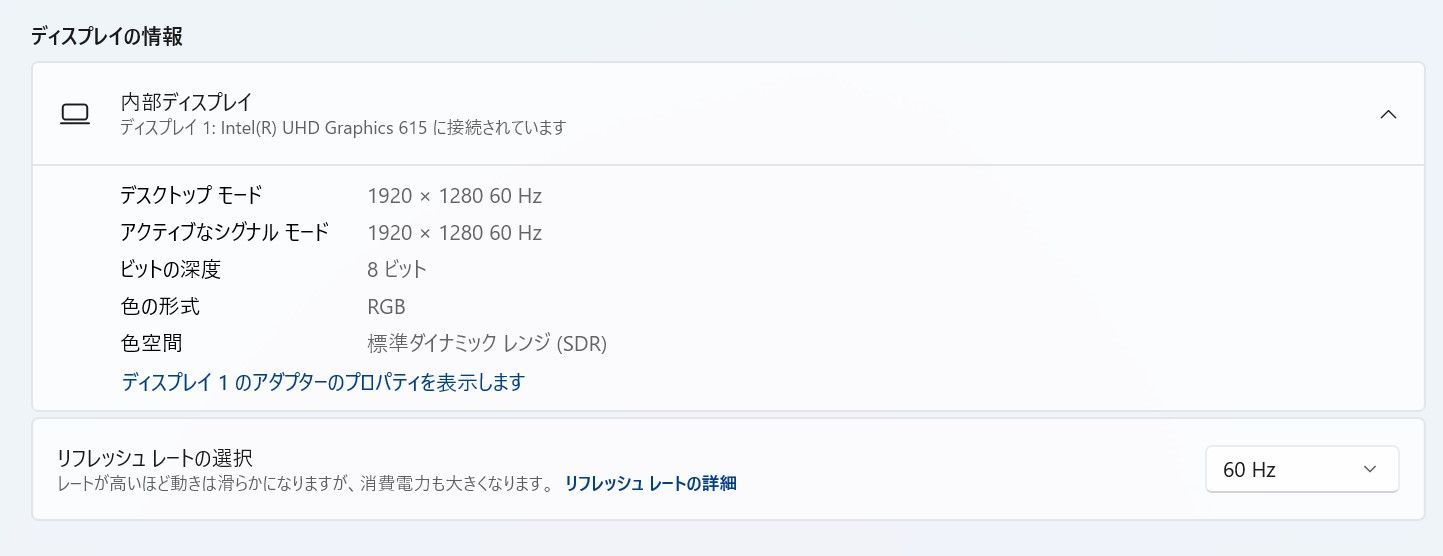
Task: Open the 60 Hz refresh rate dropdown
Action: 1302,469
